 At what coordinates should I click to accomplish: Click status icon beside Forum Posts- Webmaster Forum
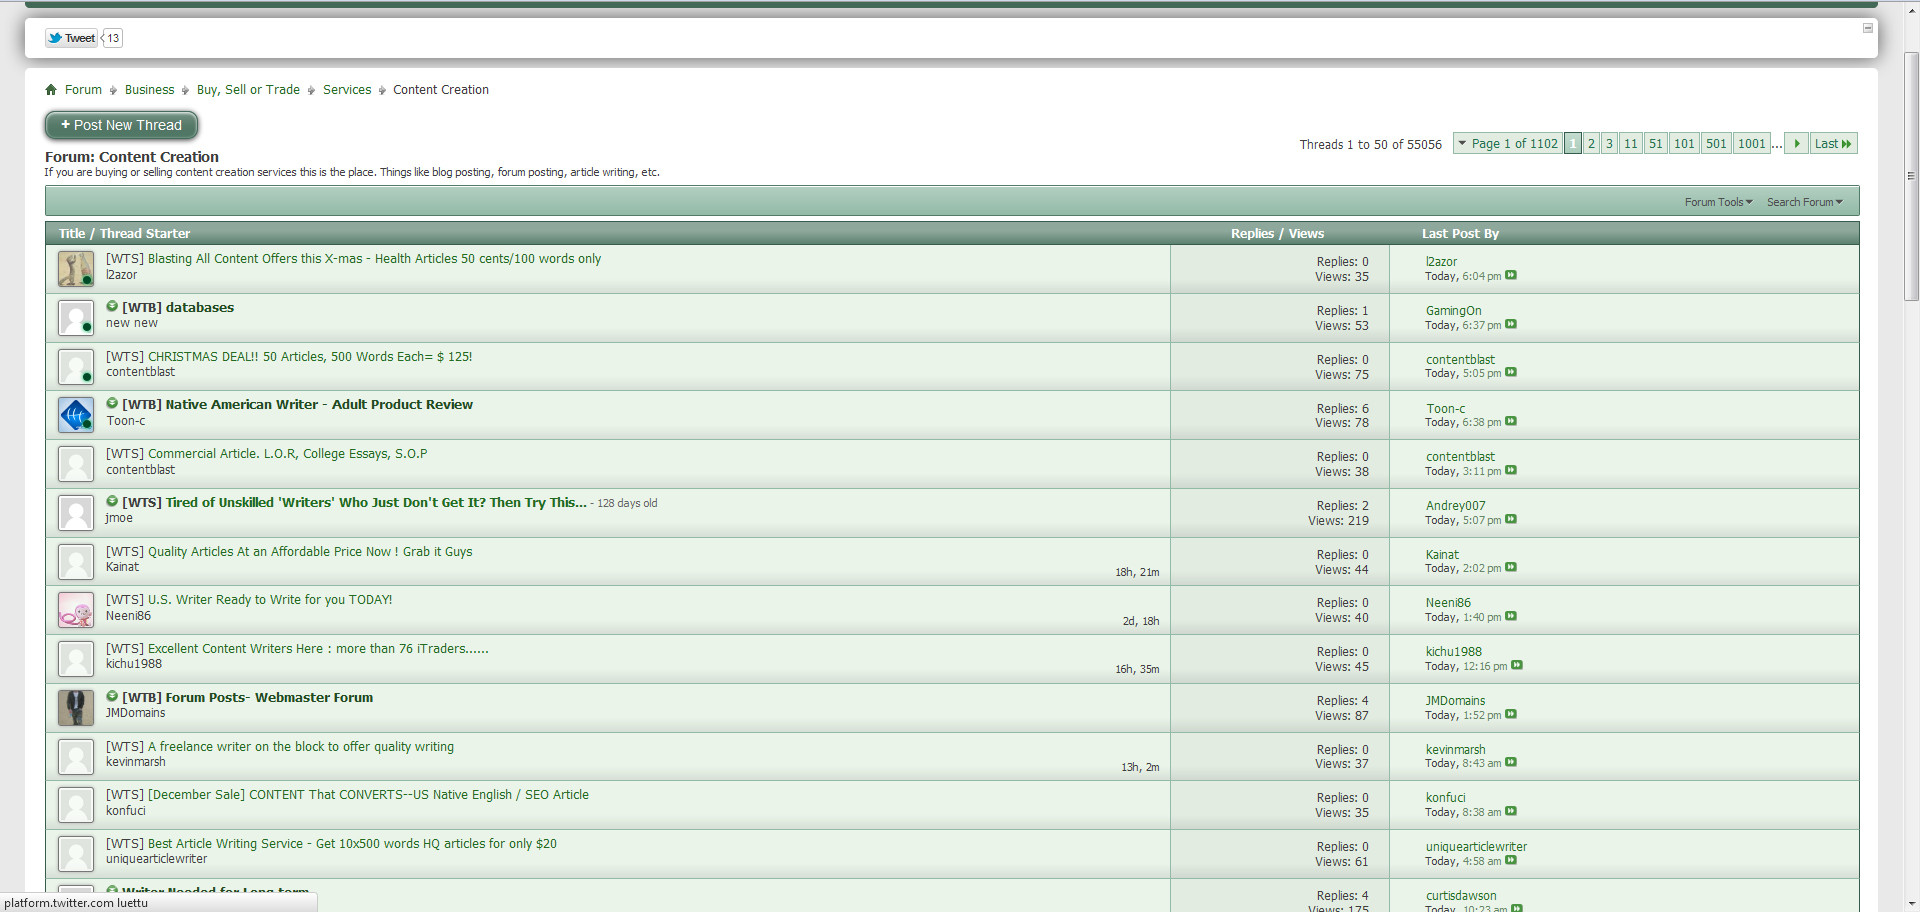click(x=112, y=697)
